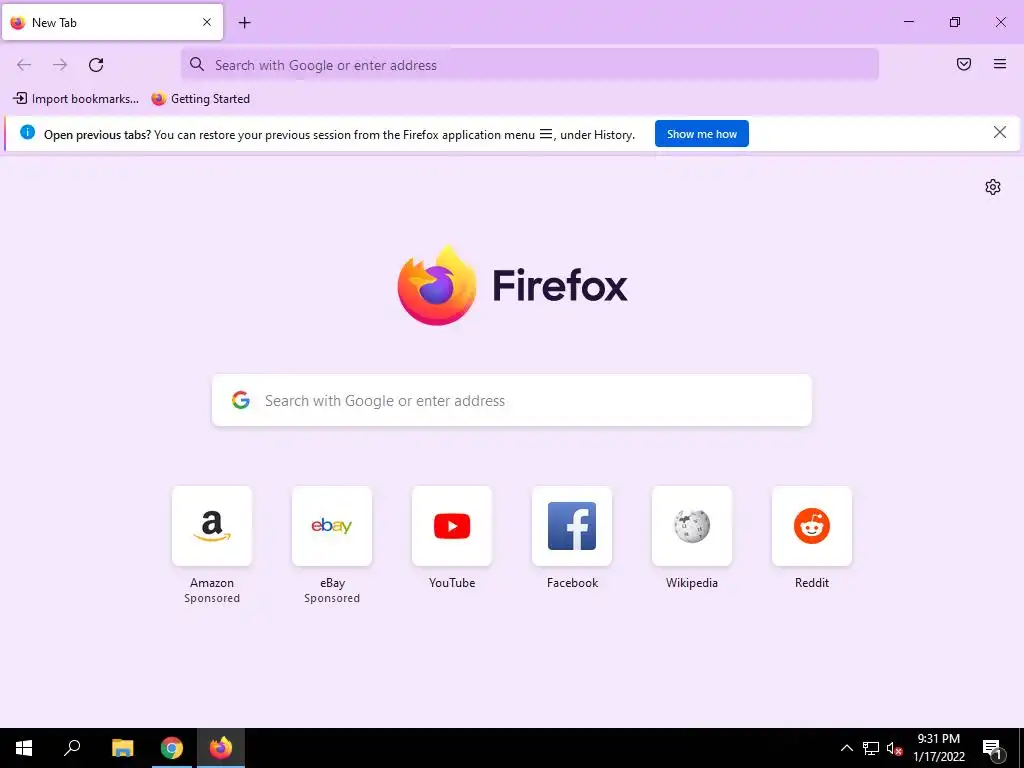Open the clock showing 9:31 PM
This screenshot has height=768, width=1024.
click(938, 748)
